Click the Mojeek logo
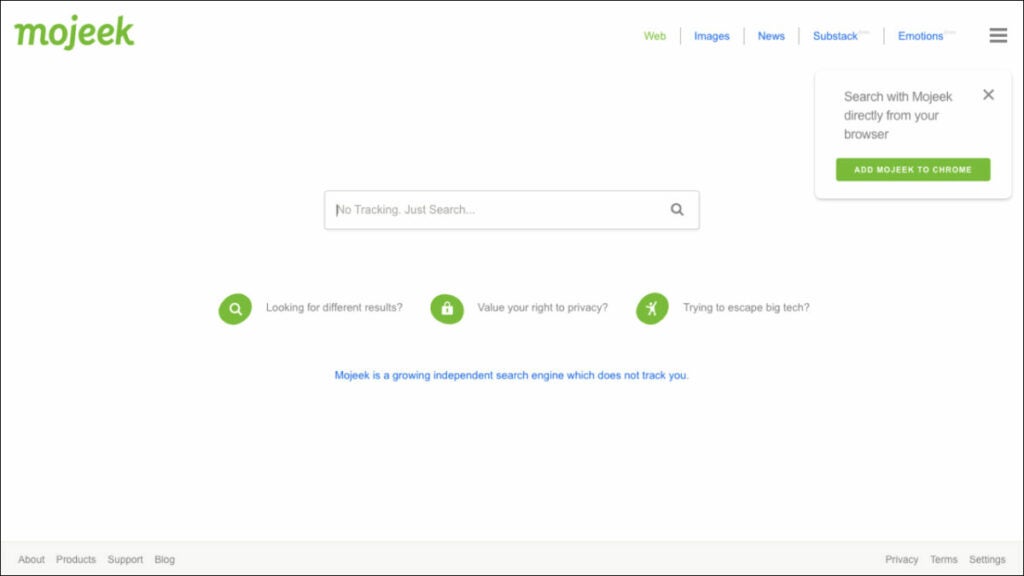The height and width of the screenshot is (576, 1024). [74, 32]
